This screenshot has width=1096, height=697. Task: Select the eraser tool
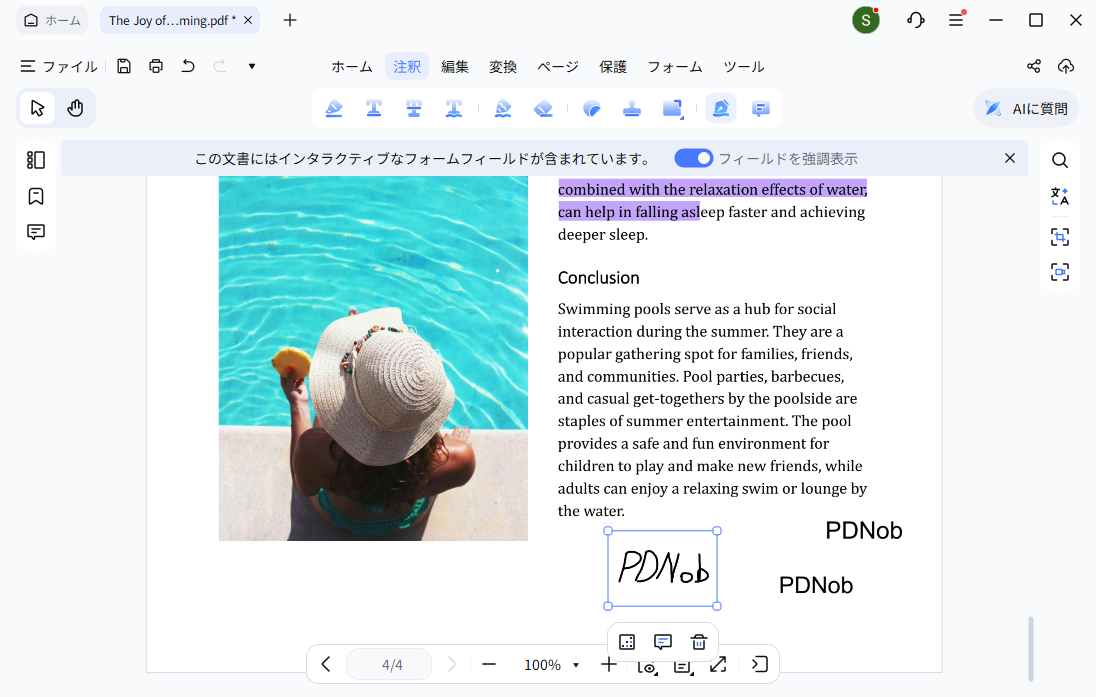(x=543, y=108)
